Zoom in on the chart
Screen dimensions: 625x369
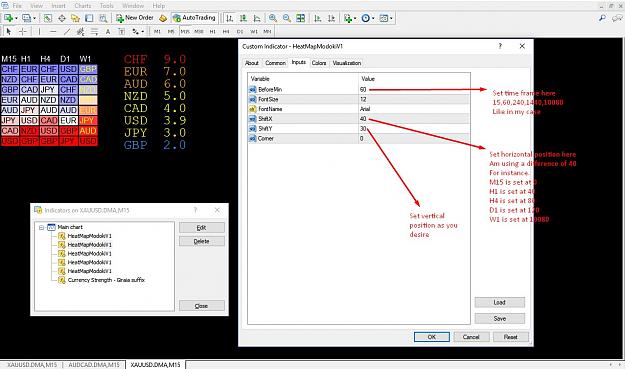pos(273,18)
